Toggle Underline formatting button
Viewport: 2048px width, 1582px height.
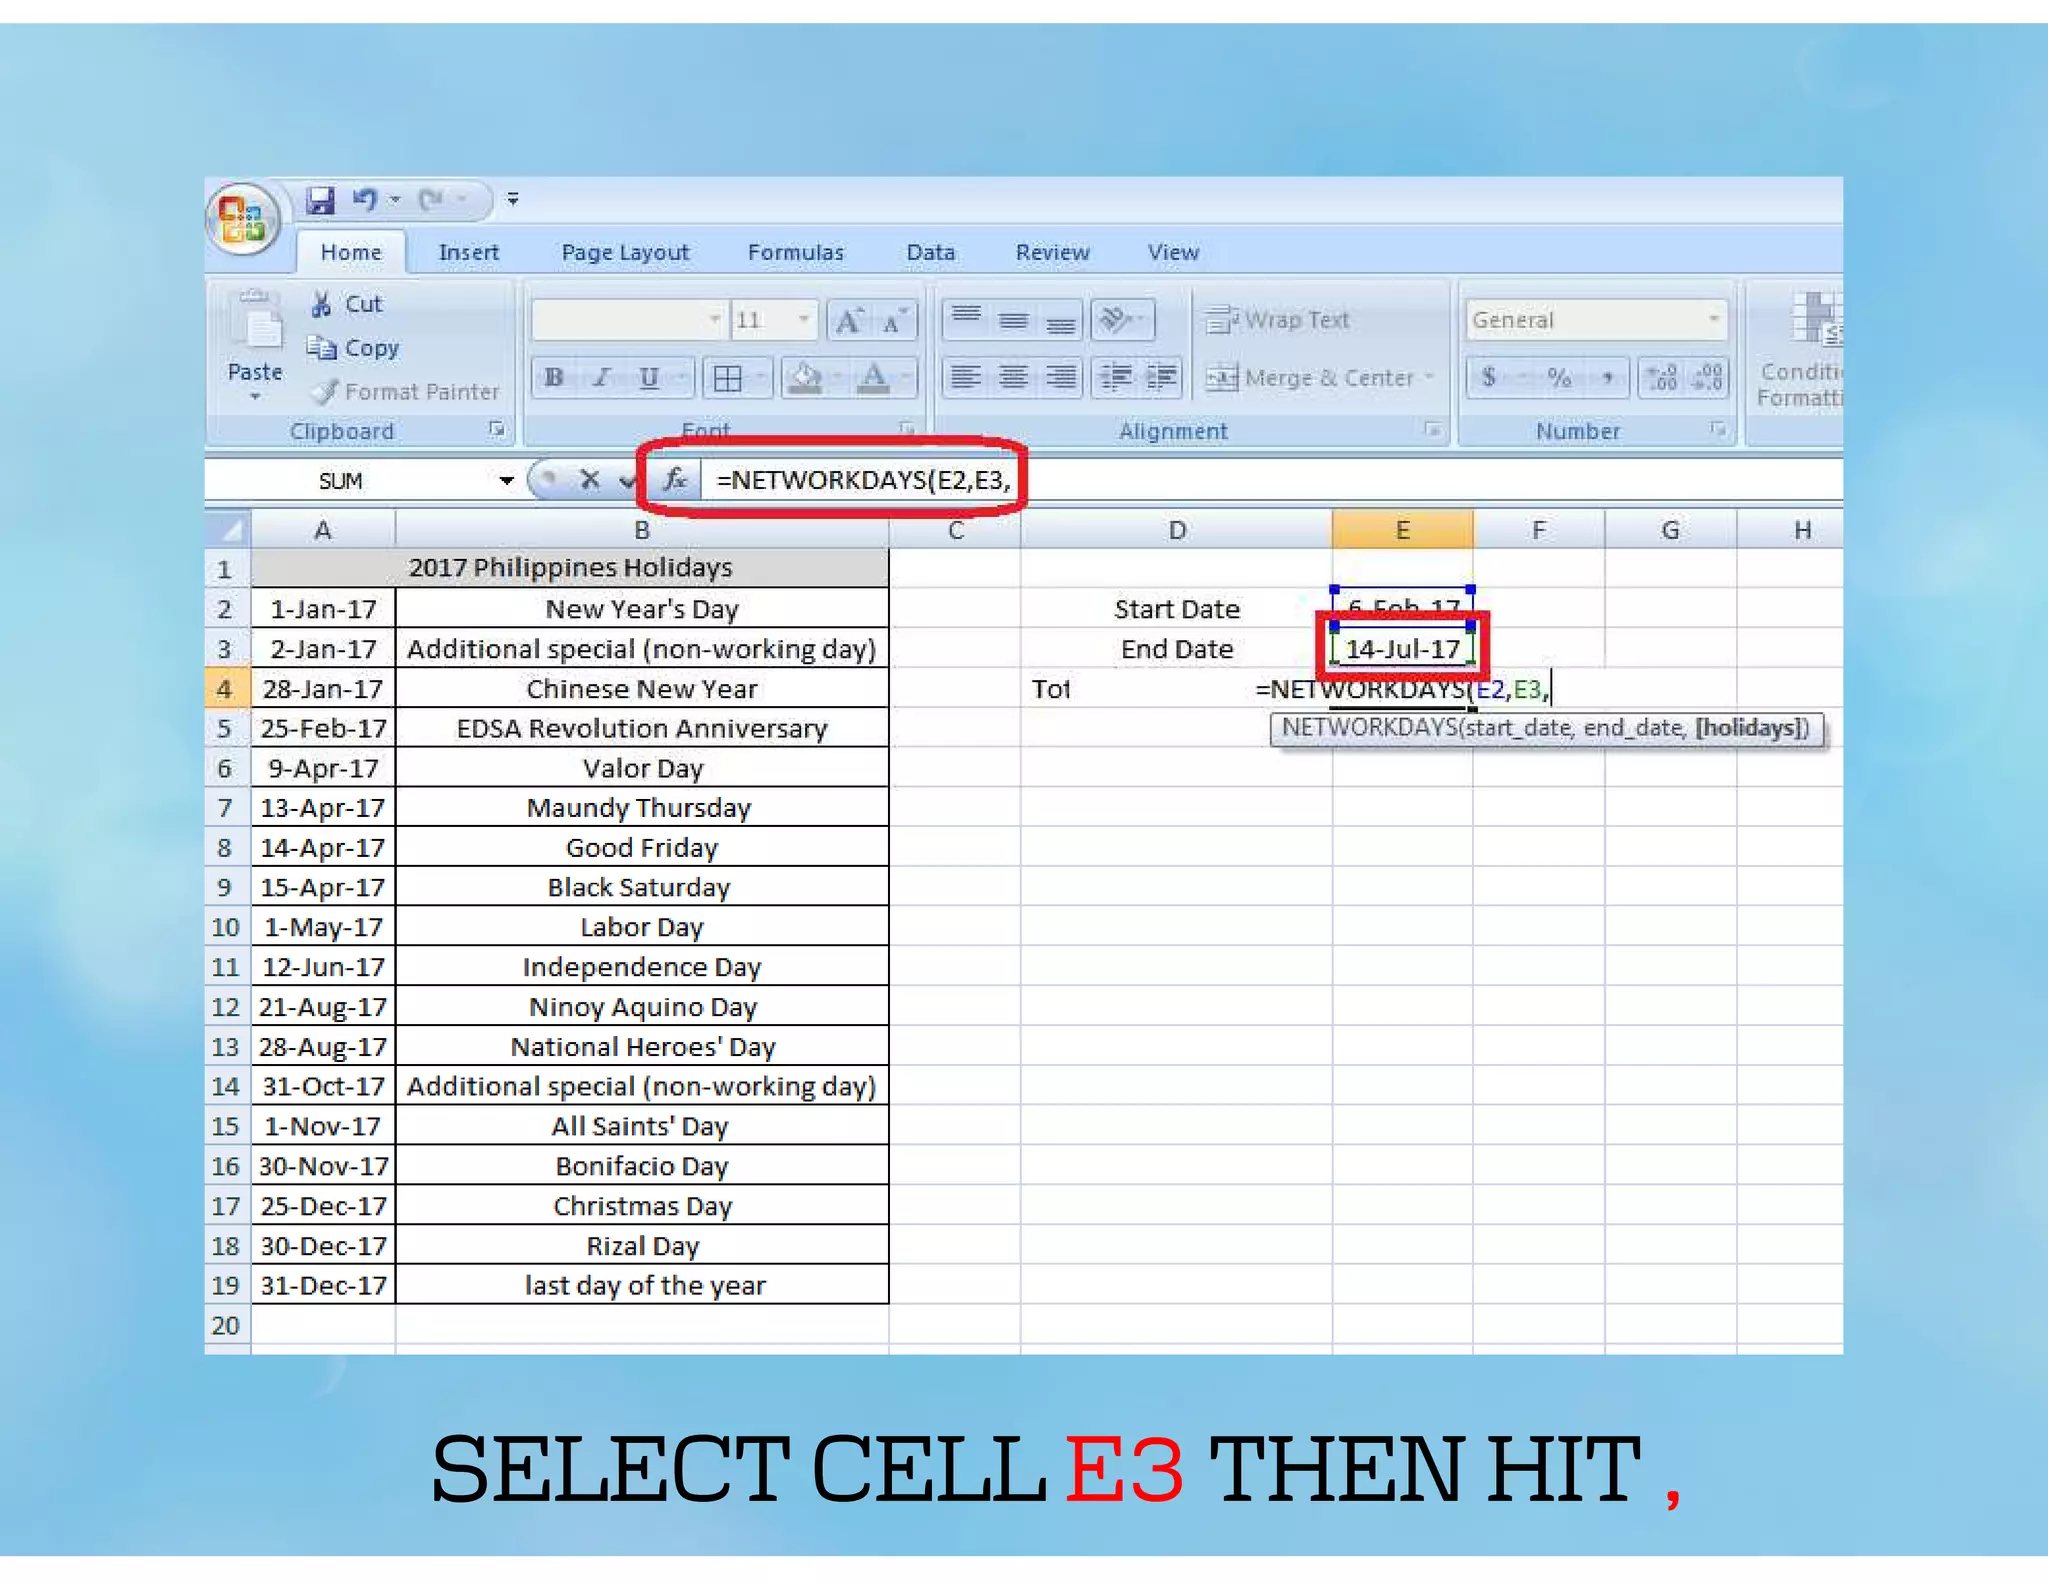[x=649, y=378]
